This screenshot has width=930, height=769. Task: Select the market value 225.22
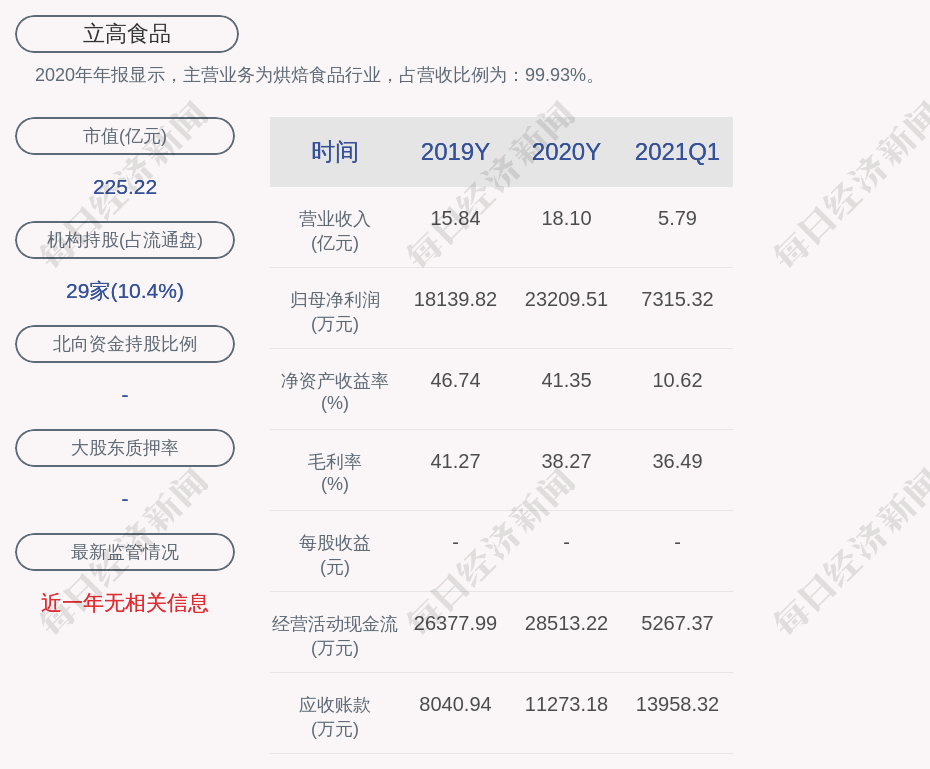[125, 187]
